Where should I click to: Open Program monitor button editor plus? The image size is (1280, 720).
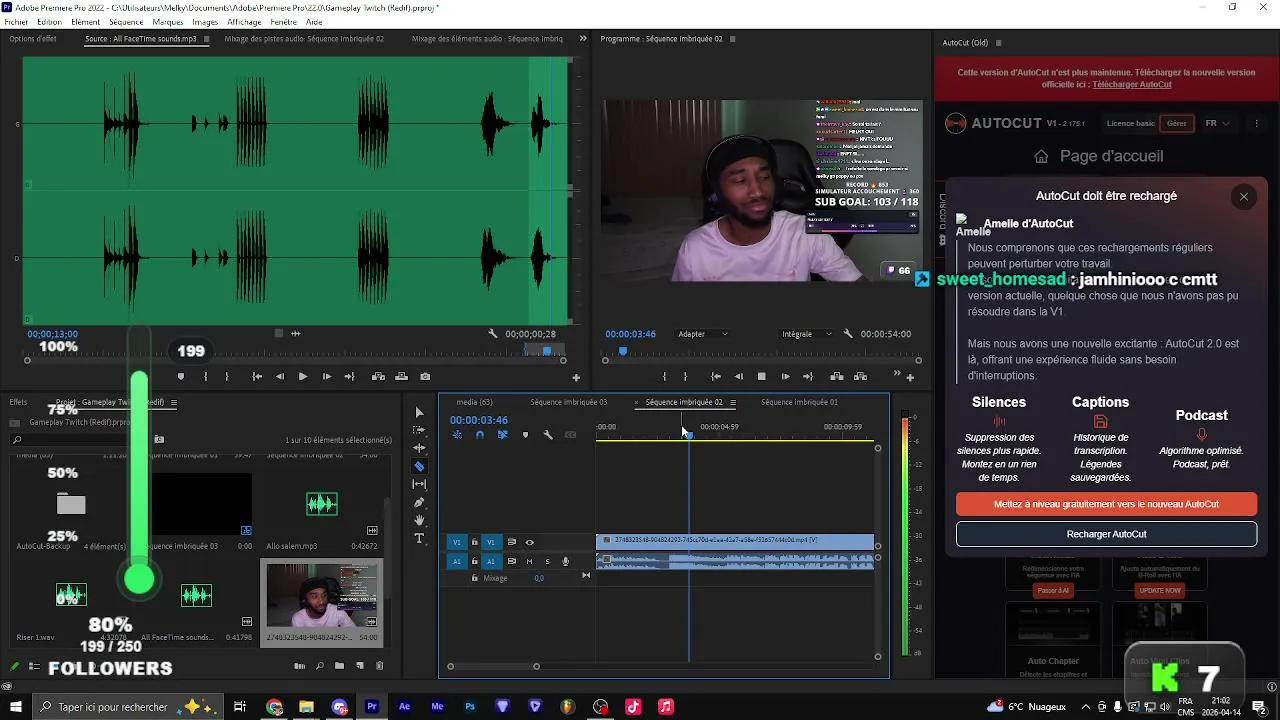[x=910, y=378]
